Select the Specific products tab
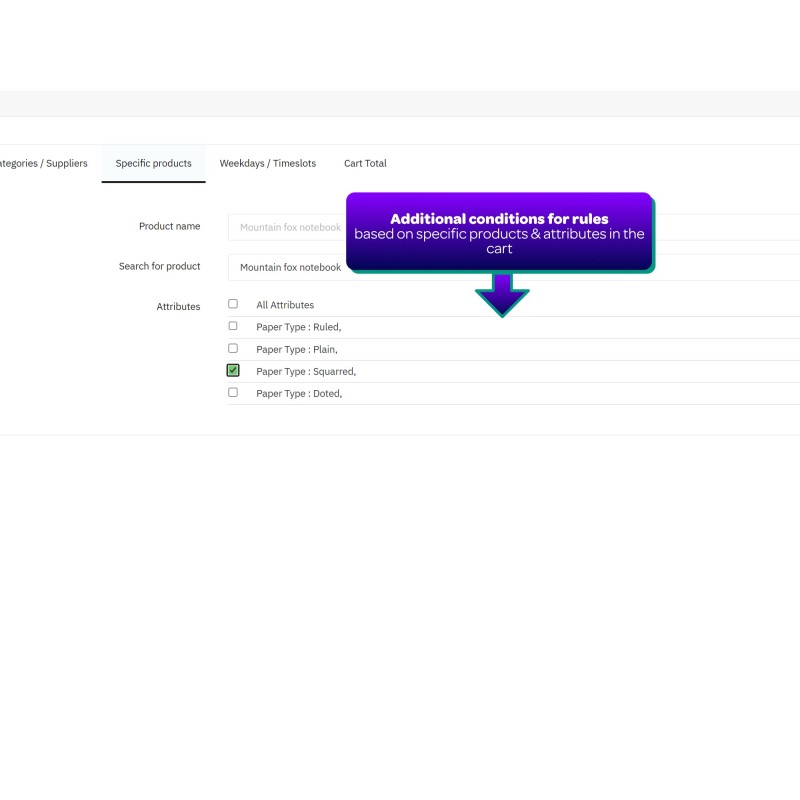Image resolution: width=800 pixels, height=800 pixels. 154,163
